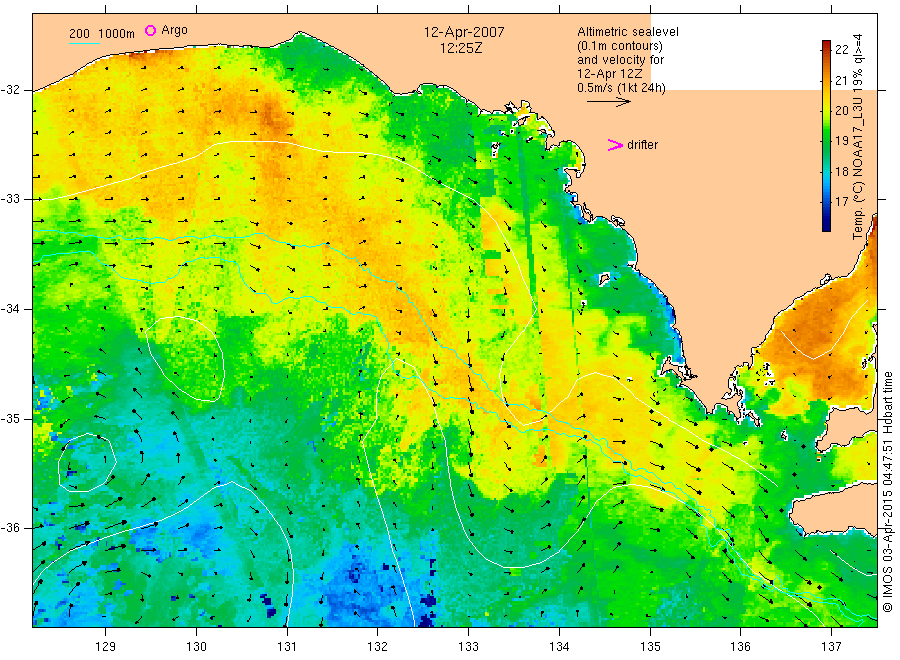Image resolution: width=900 pixels, height=660 pixels.
Task: Click the cyan bathymetry legend line
Action: (x=84, y=43)
